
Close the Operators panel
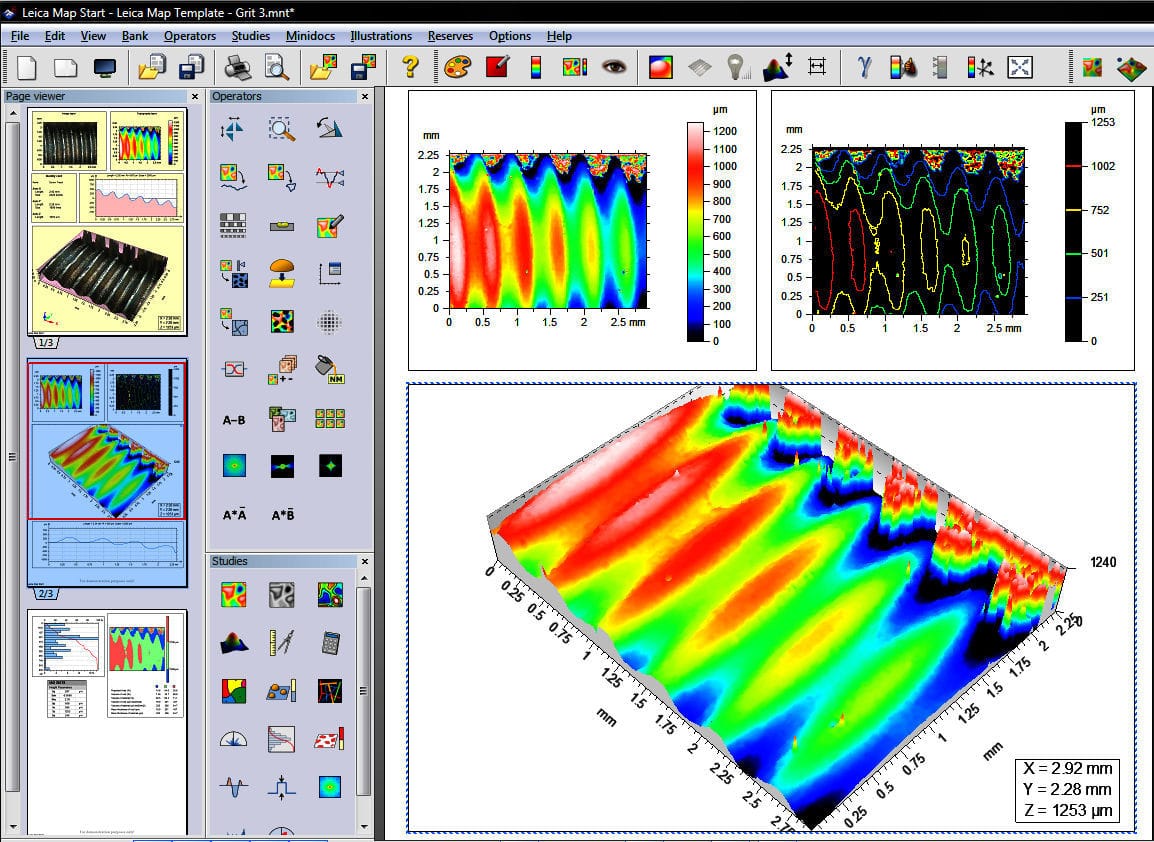pyautogui.click(x=364, y=96)
